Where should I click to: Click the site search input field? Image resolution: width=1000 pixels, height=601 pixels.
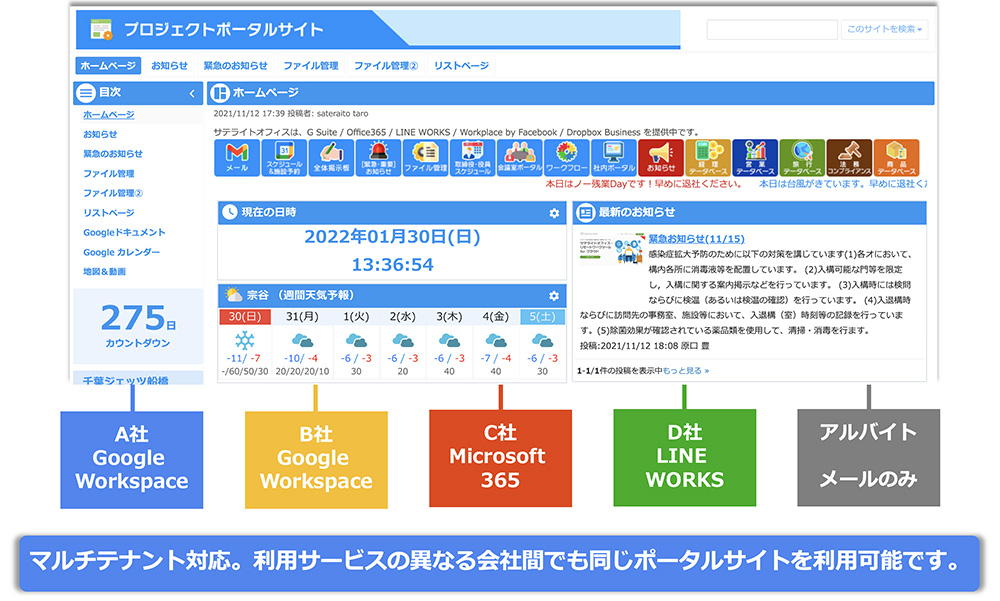coord(772,29)
